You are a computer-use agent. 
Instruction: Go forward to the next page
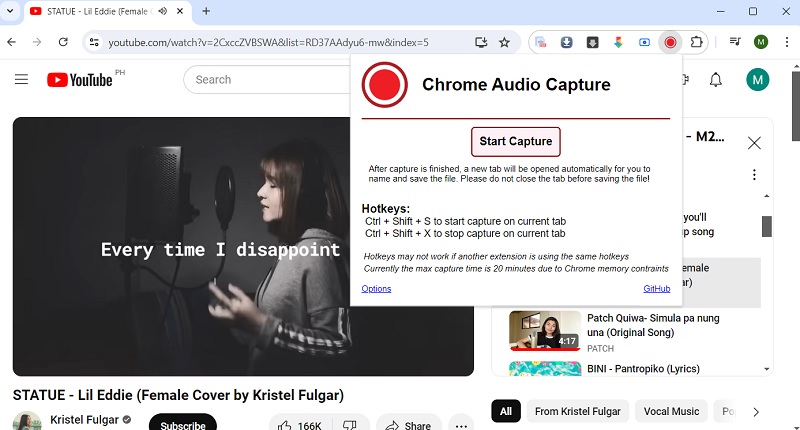pos(37,42)
